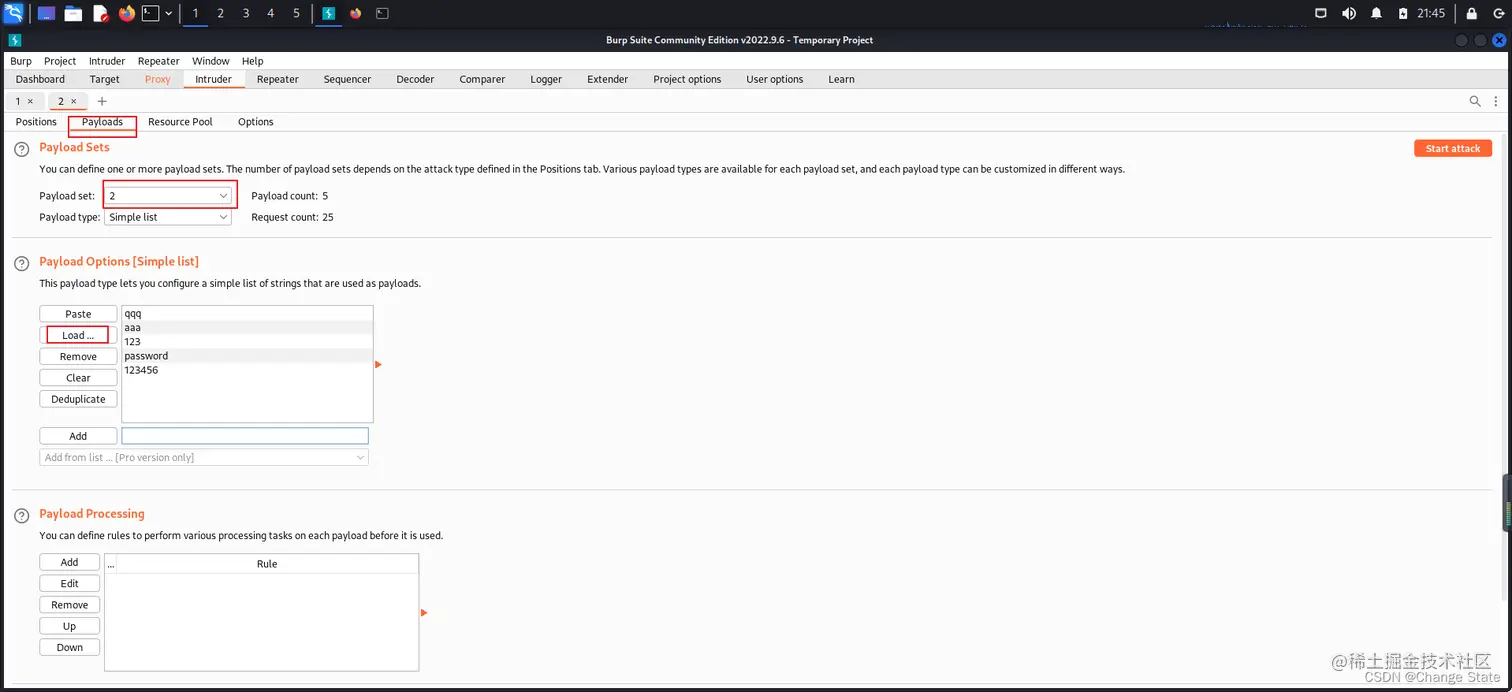Click the Paste button
The image size is (1512, 692).
pos(78,314)
